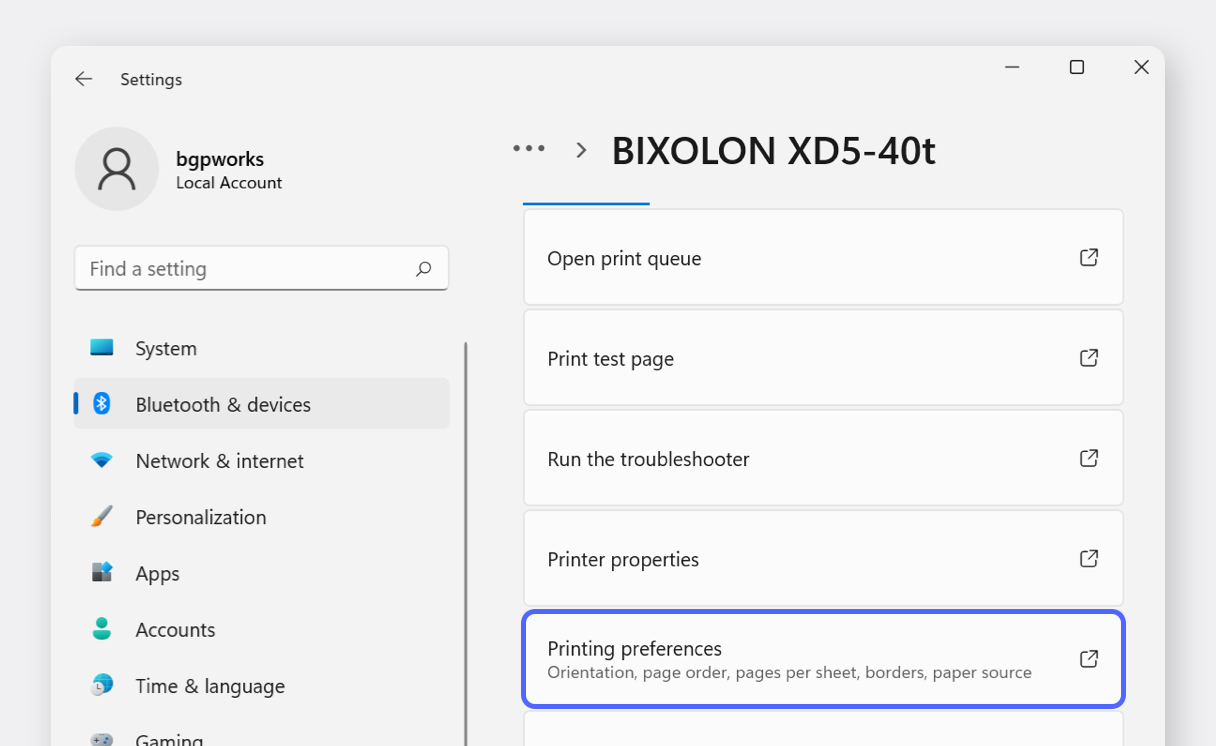
Task: Click the search magnifier icon
Action: click(423, 269)
